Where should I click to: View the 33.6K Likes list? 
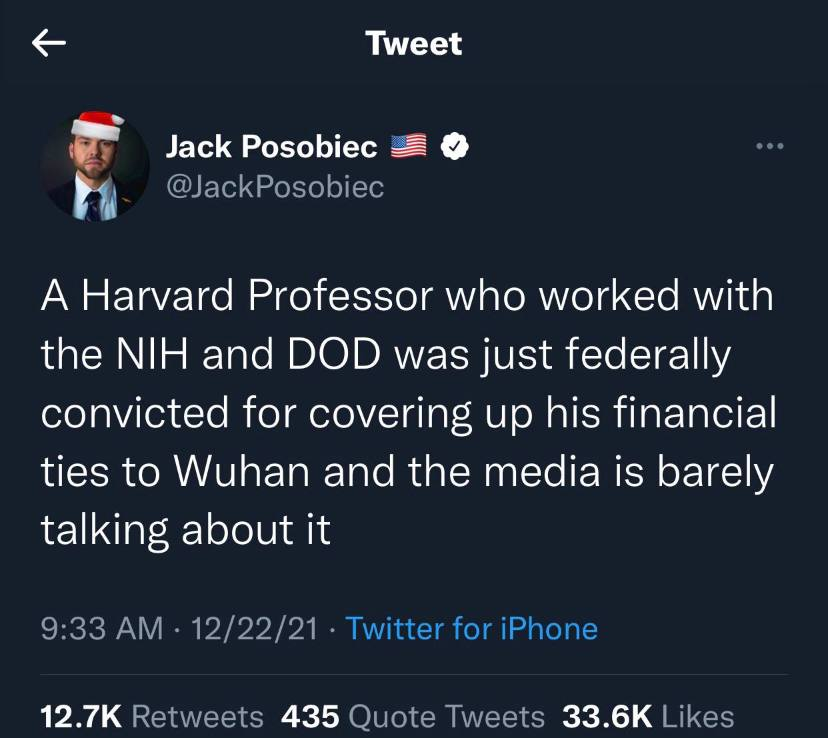click(x=648, y=716)
